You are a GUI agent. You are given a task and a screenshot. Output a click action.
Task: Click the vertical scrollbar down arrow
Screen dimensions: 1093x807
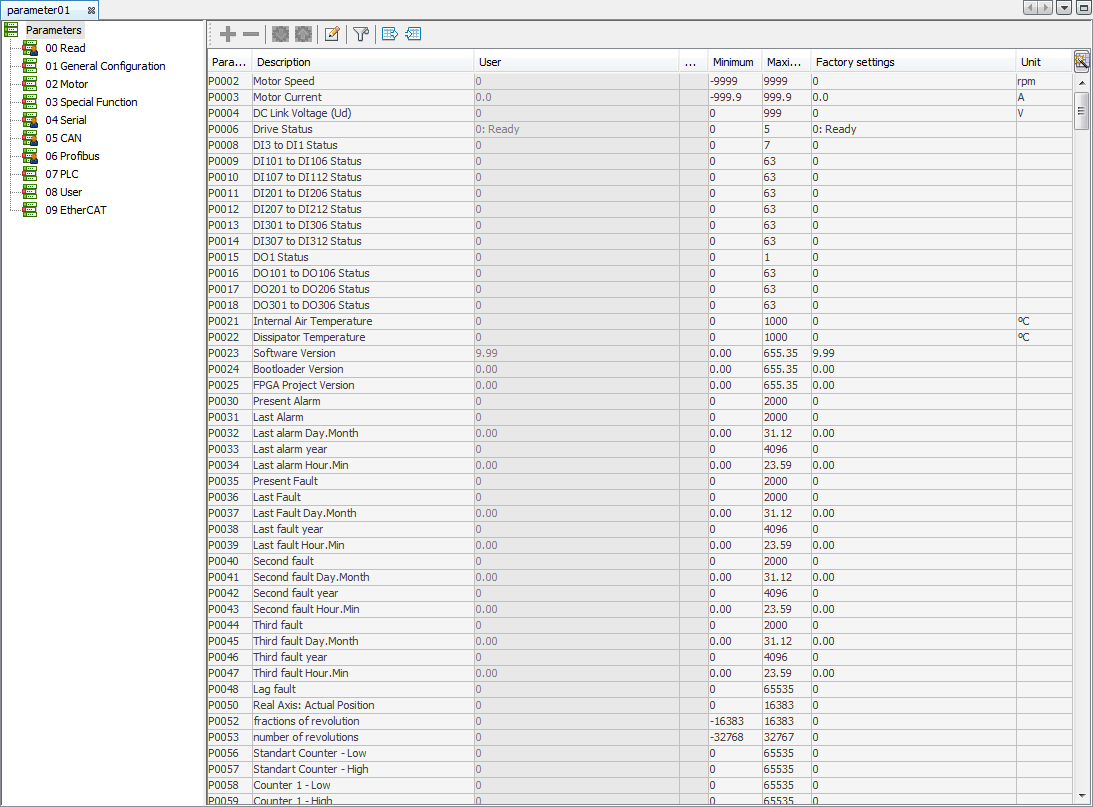1081,796
